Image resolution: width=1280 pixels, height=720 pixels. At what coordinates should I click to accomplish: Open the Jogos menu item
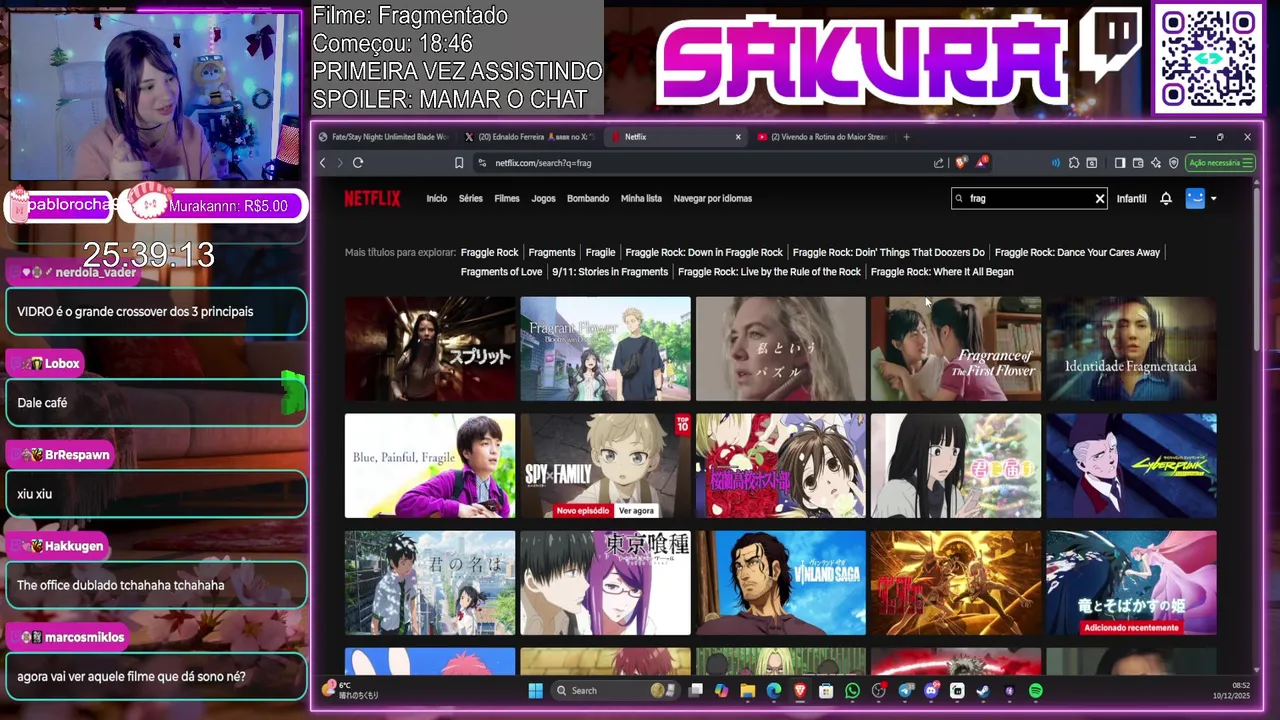tap(543, 198)
